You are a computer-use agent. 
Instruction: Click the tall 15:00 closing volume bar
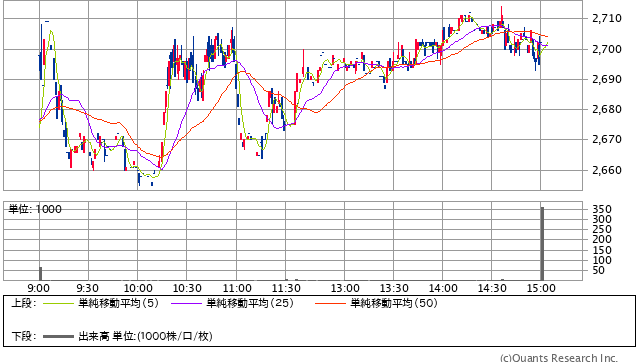(x=542, y=244)
